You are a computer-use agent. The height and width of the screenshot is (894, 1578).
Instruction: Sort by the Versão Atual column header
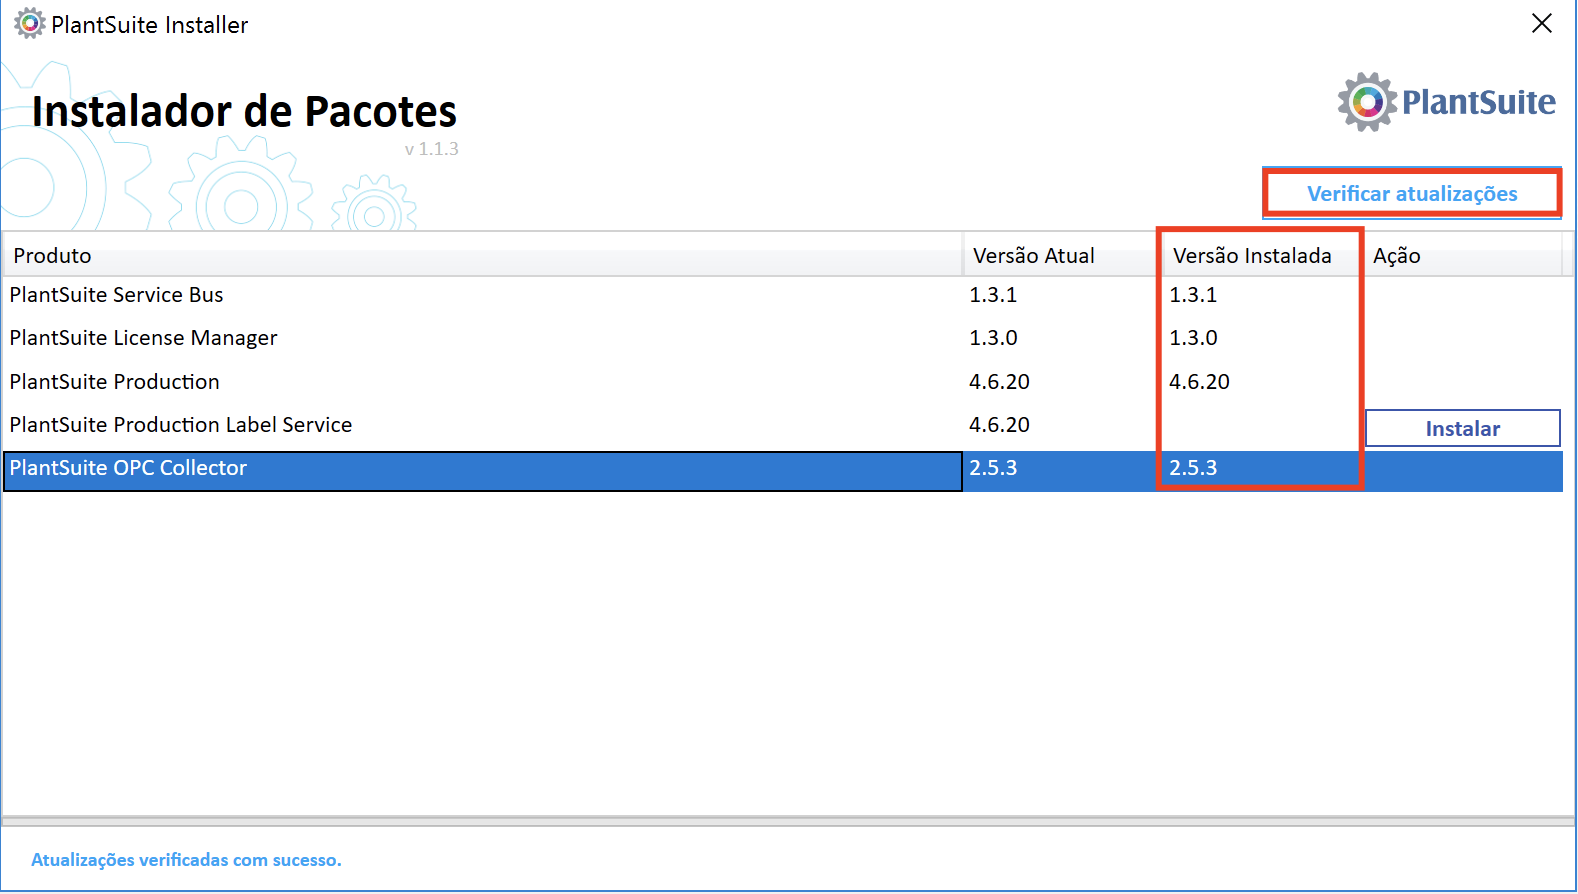coord(1061,255)
